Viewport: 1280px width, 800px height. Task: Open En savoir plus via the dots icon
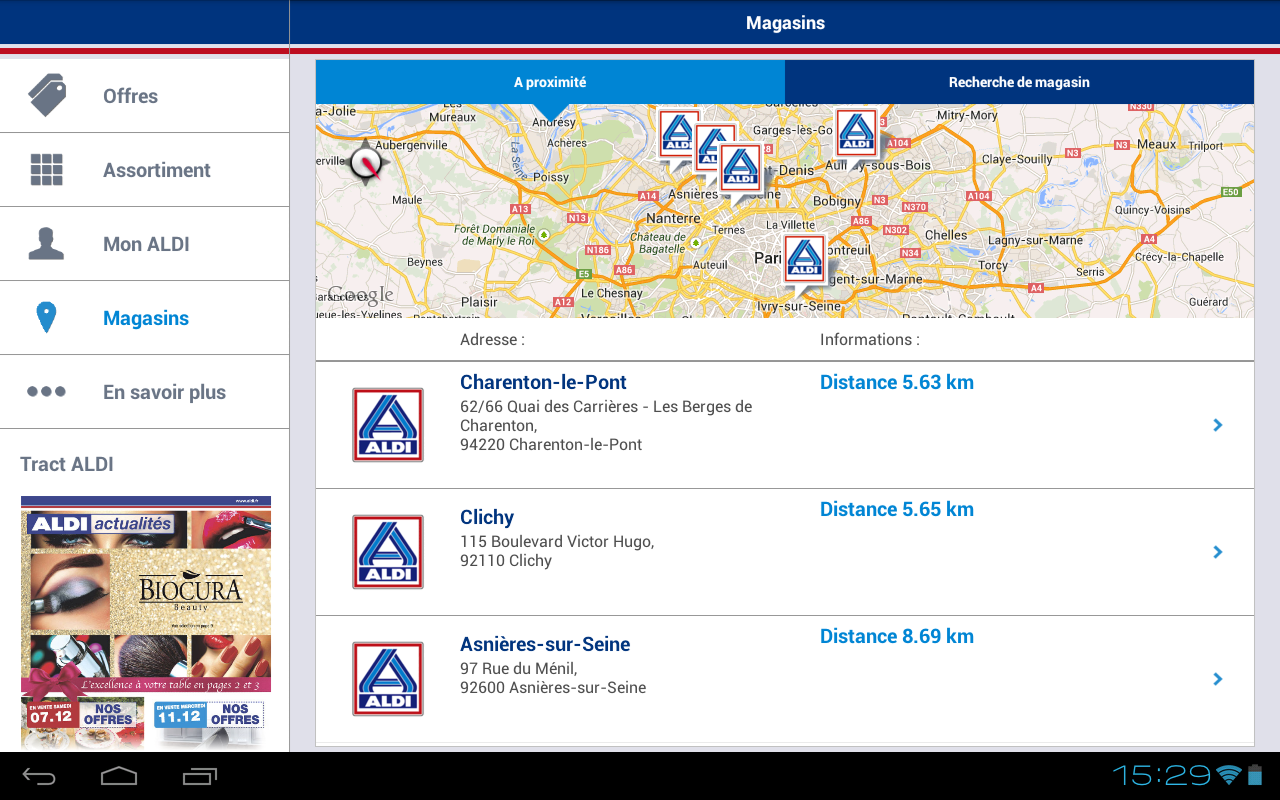[46, 391]
